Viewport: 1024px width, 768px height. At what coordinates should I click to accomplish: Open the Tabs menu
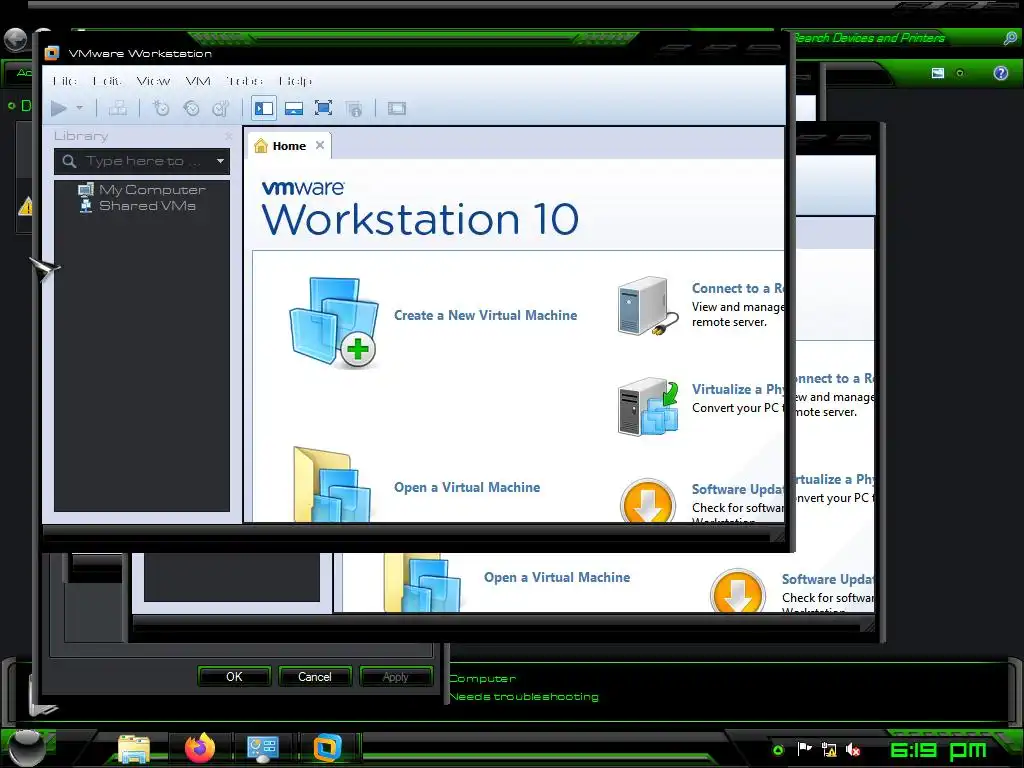point(244,81)
